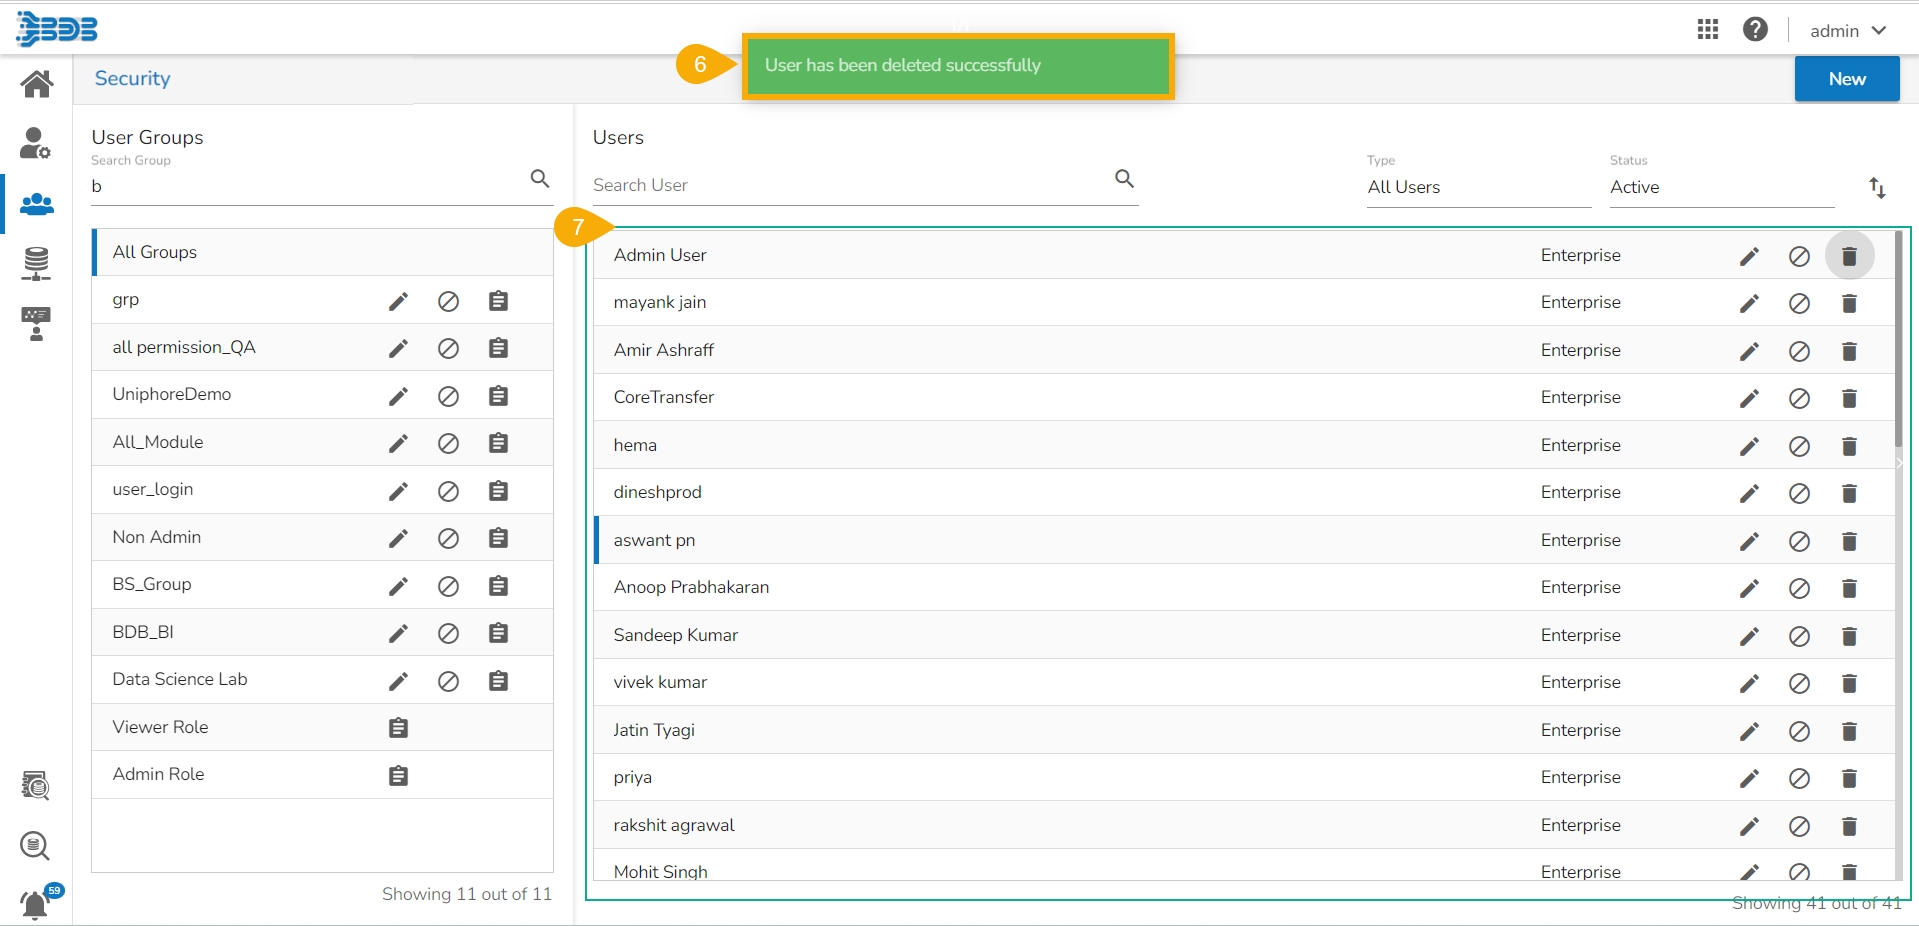Click the sort users arrows icon
This screenshot has height=926, width=1919.
click(1877, 187)
